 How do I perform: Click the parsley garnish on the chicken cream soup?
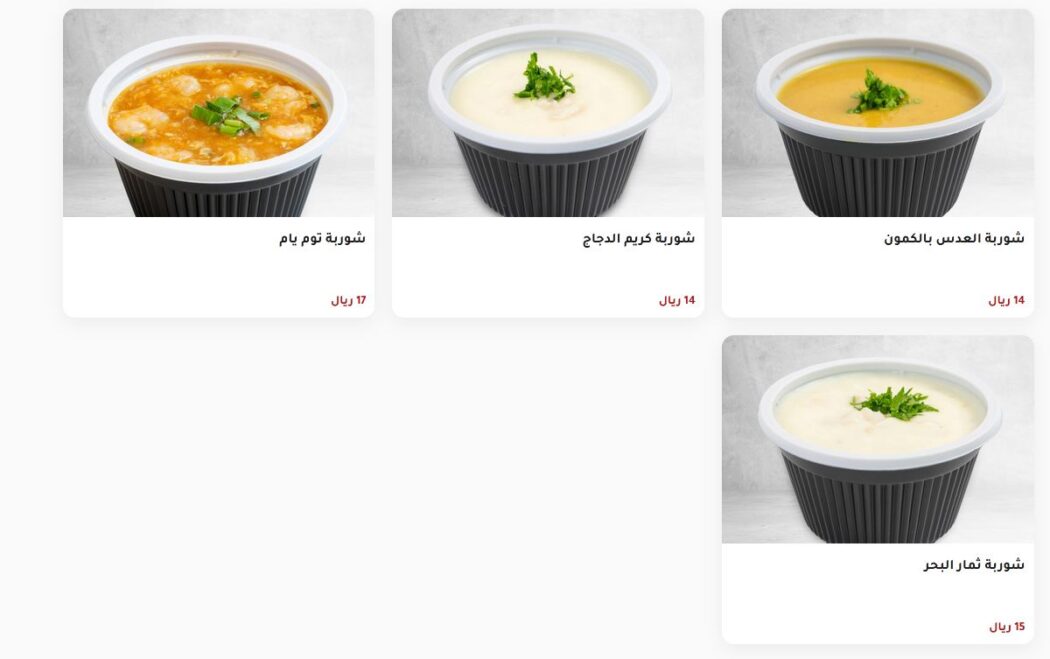(543, 78)
